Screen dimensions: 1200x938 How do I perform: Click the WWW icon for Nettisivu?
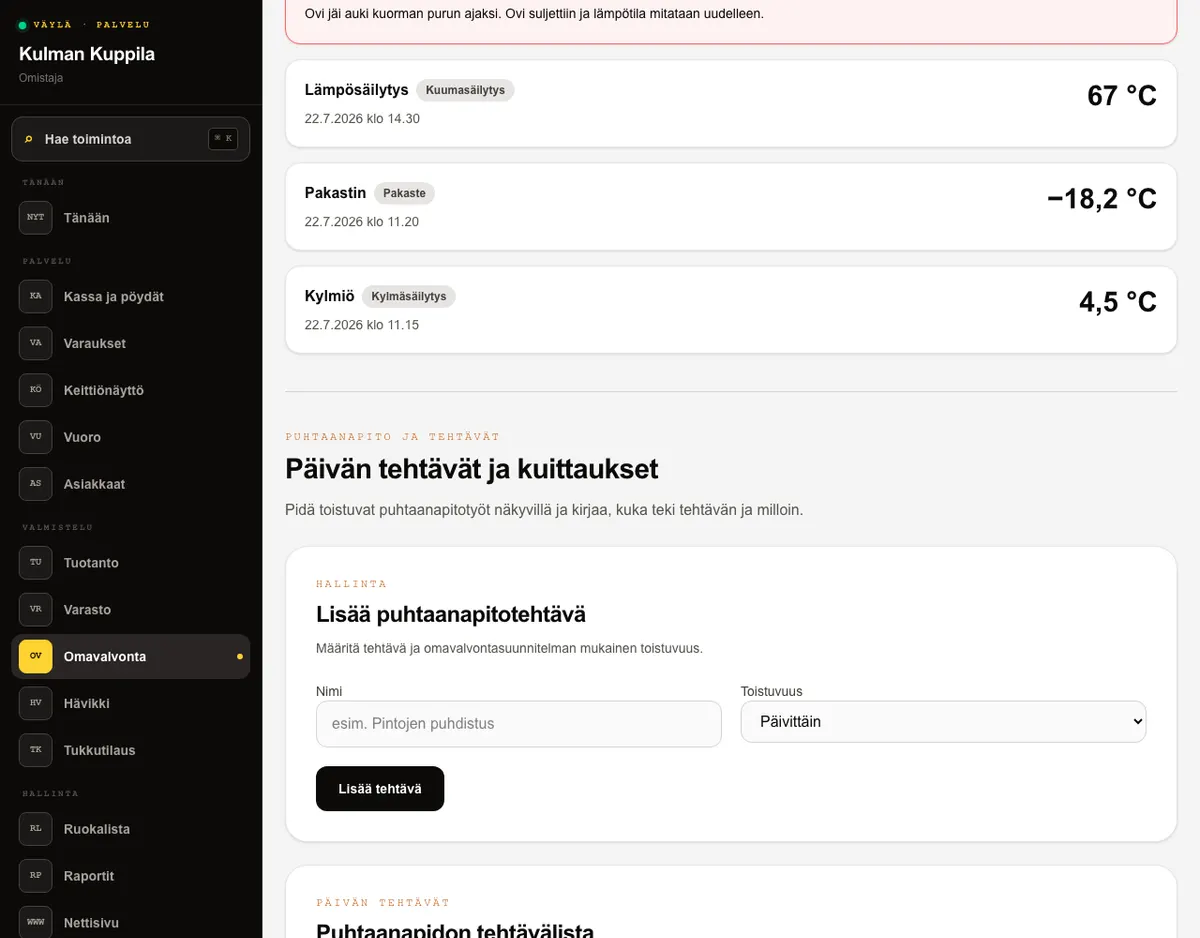click(x=36, y=922)
